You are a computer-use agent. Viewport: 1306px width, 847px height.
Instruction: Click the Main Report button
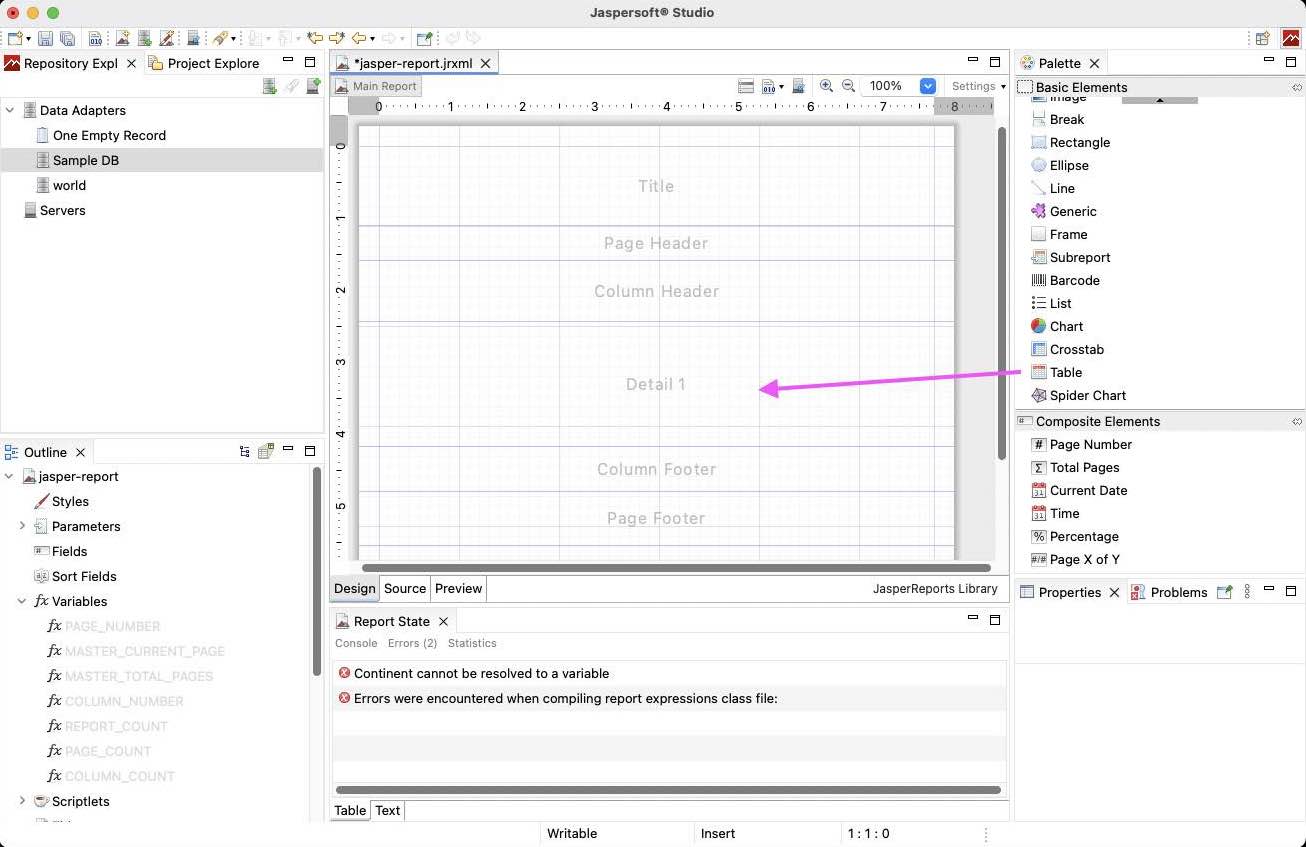376,86
